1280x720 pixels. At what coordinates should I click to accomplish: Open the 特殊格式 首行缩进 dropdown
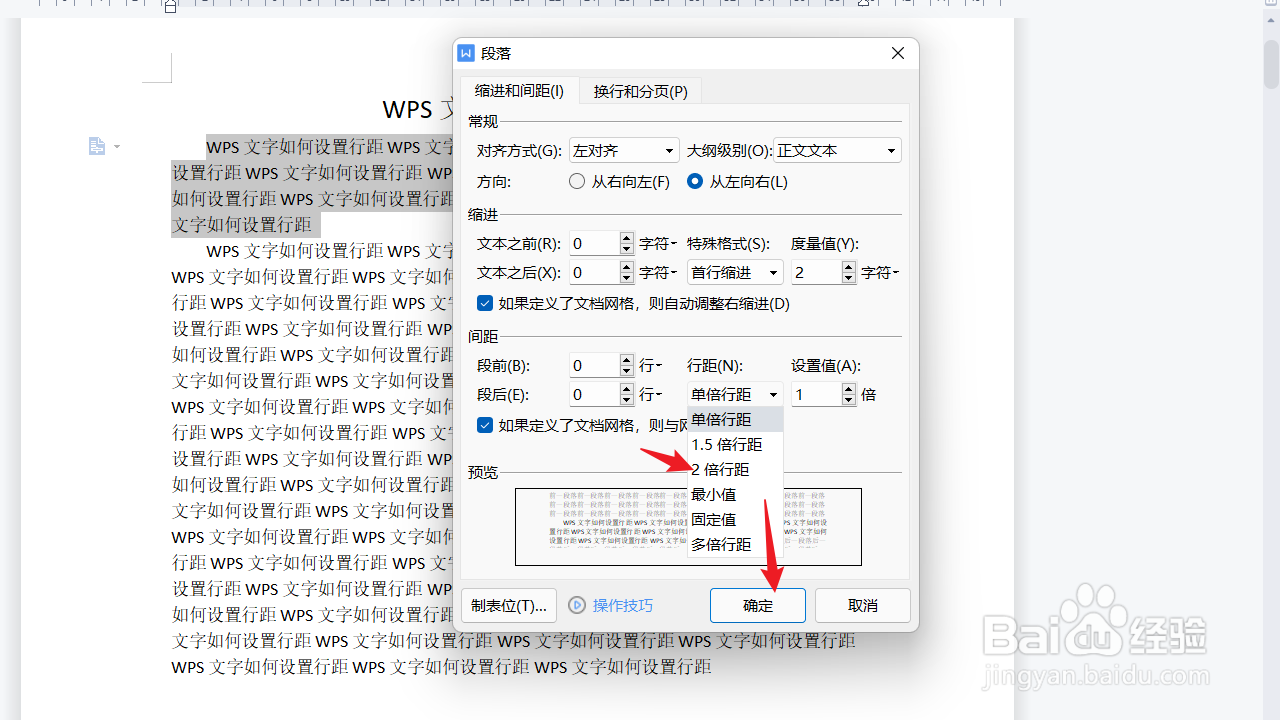(x=735, y=272)
